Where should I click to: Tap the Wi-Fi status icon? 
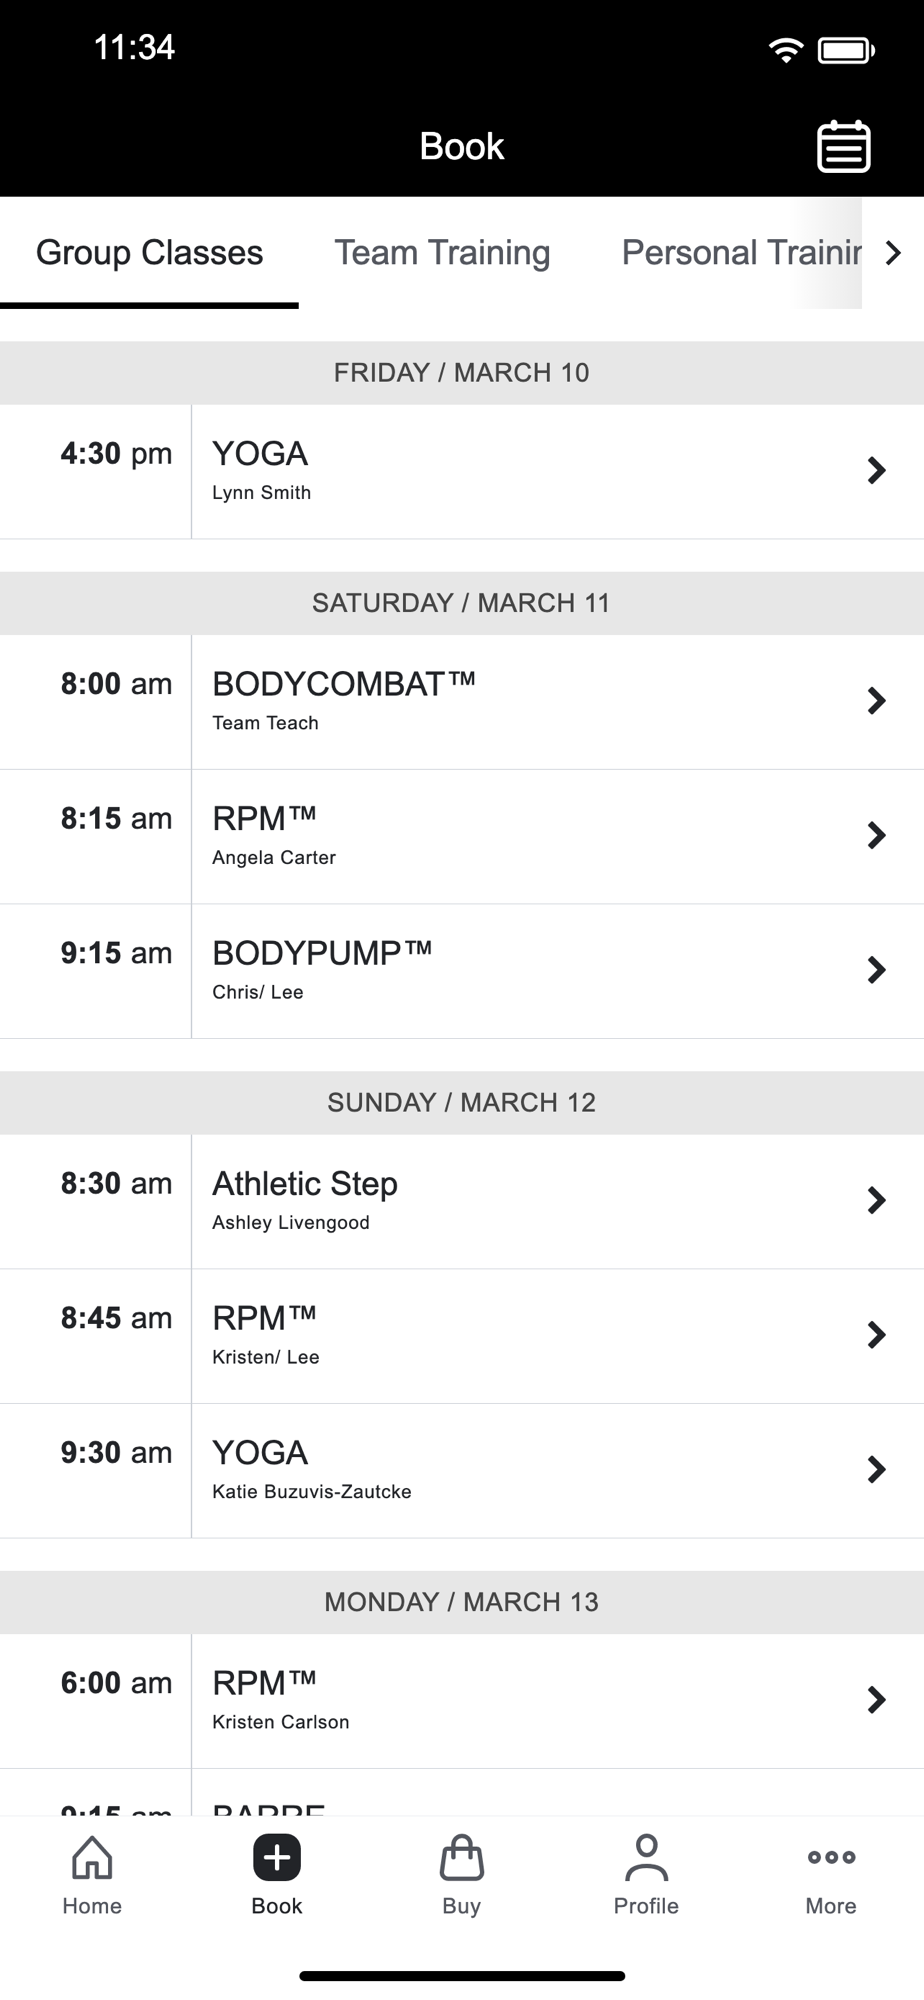(x=786, y=50)
